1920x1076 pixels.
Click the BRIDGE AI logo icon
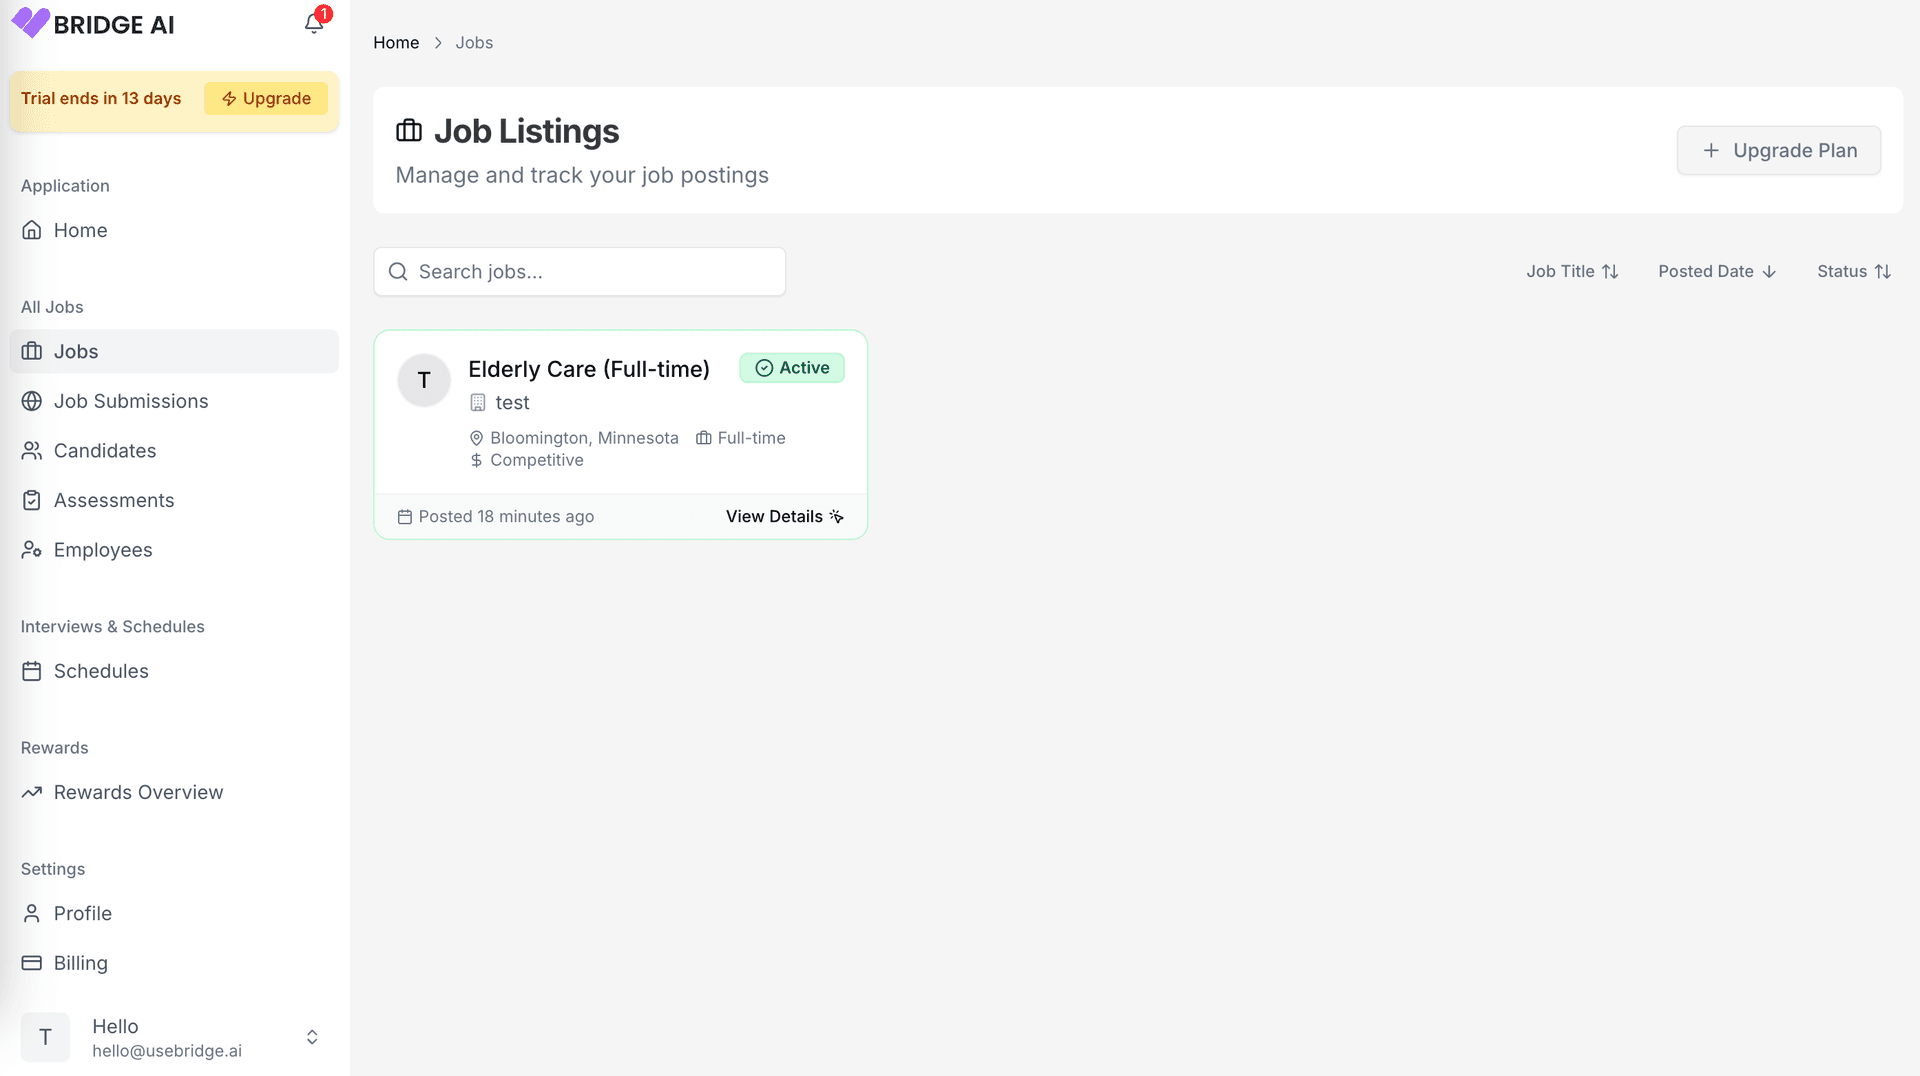pos(30,23)
